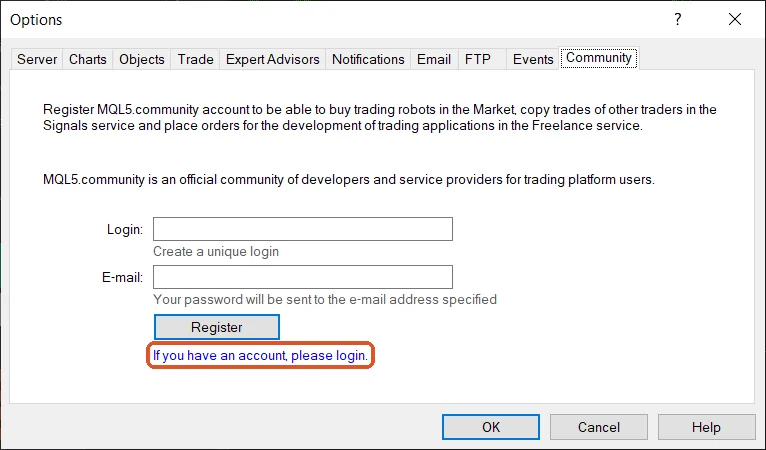Click the 'Create a unique login' hint text

click(x=216, y=251)
